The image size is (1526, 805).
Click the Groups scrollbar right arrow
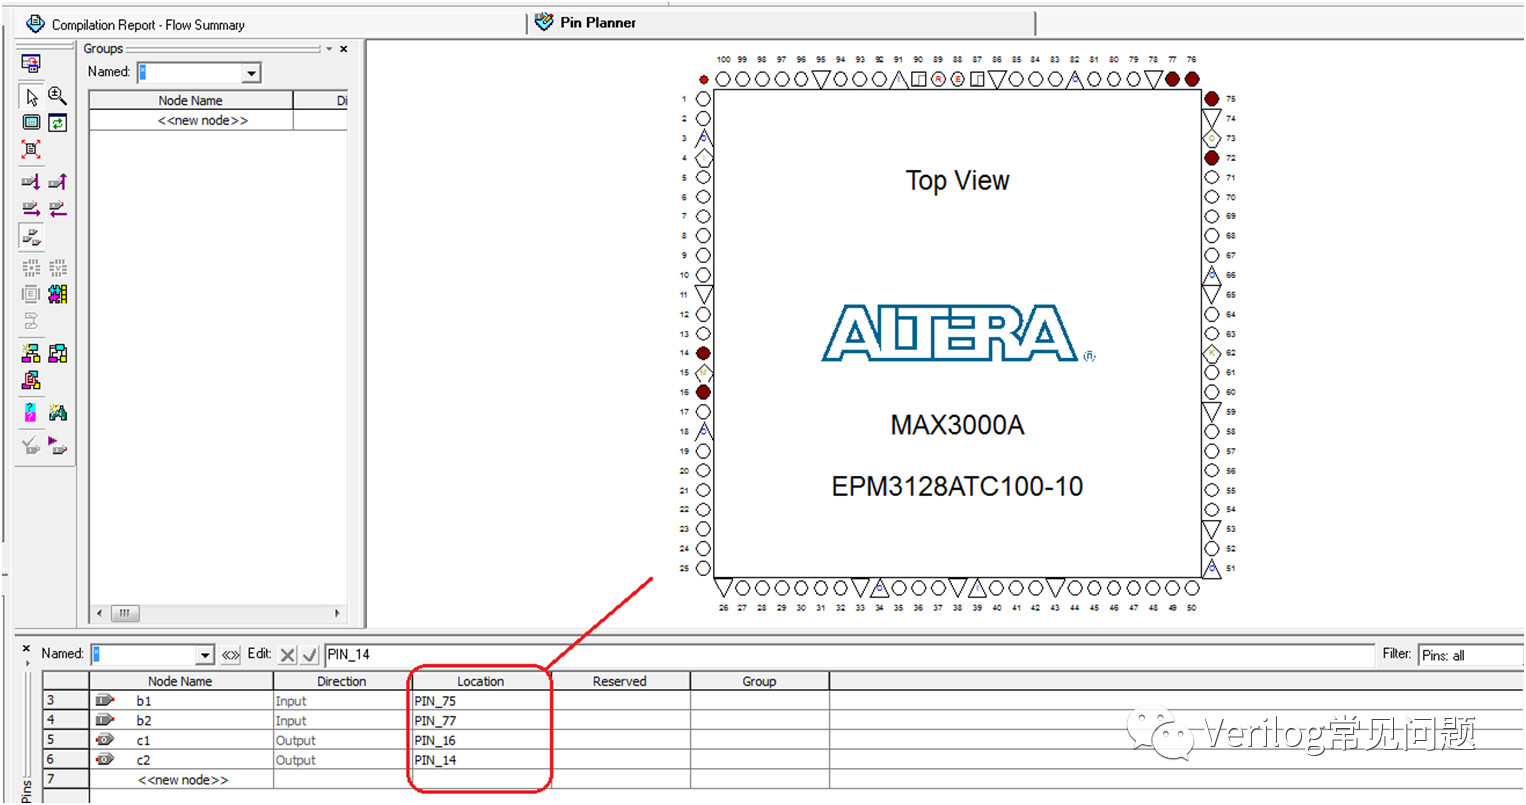[337, 613]
